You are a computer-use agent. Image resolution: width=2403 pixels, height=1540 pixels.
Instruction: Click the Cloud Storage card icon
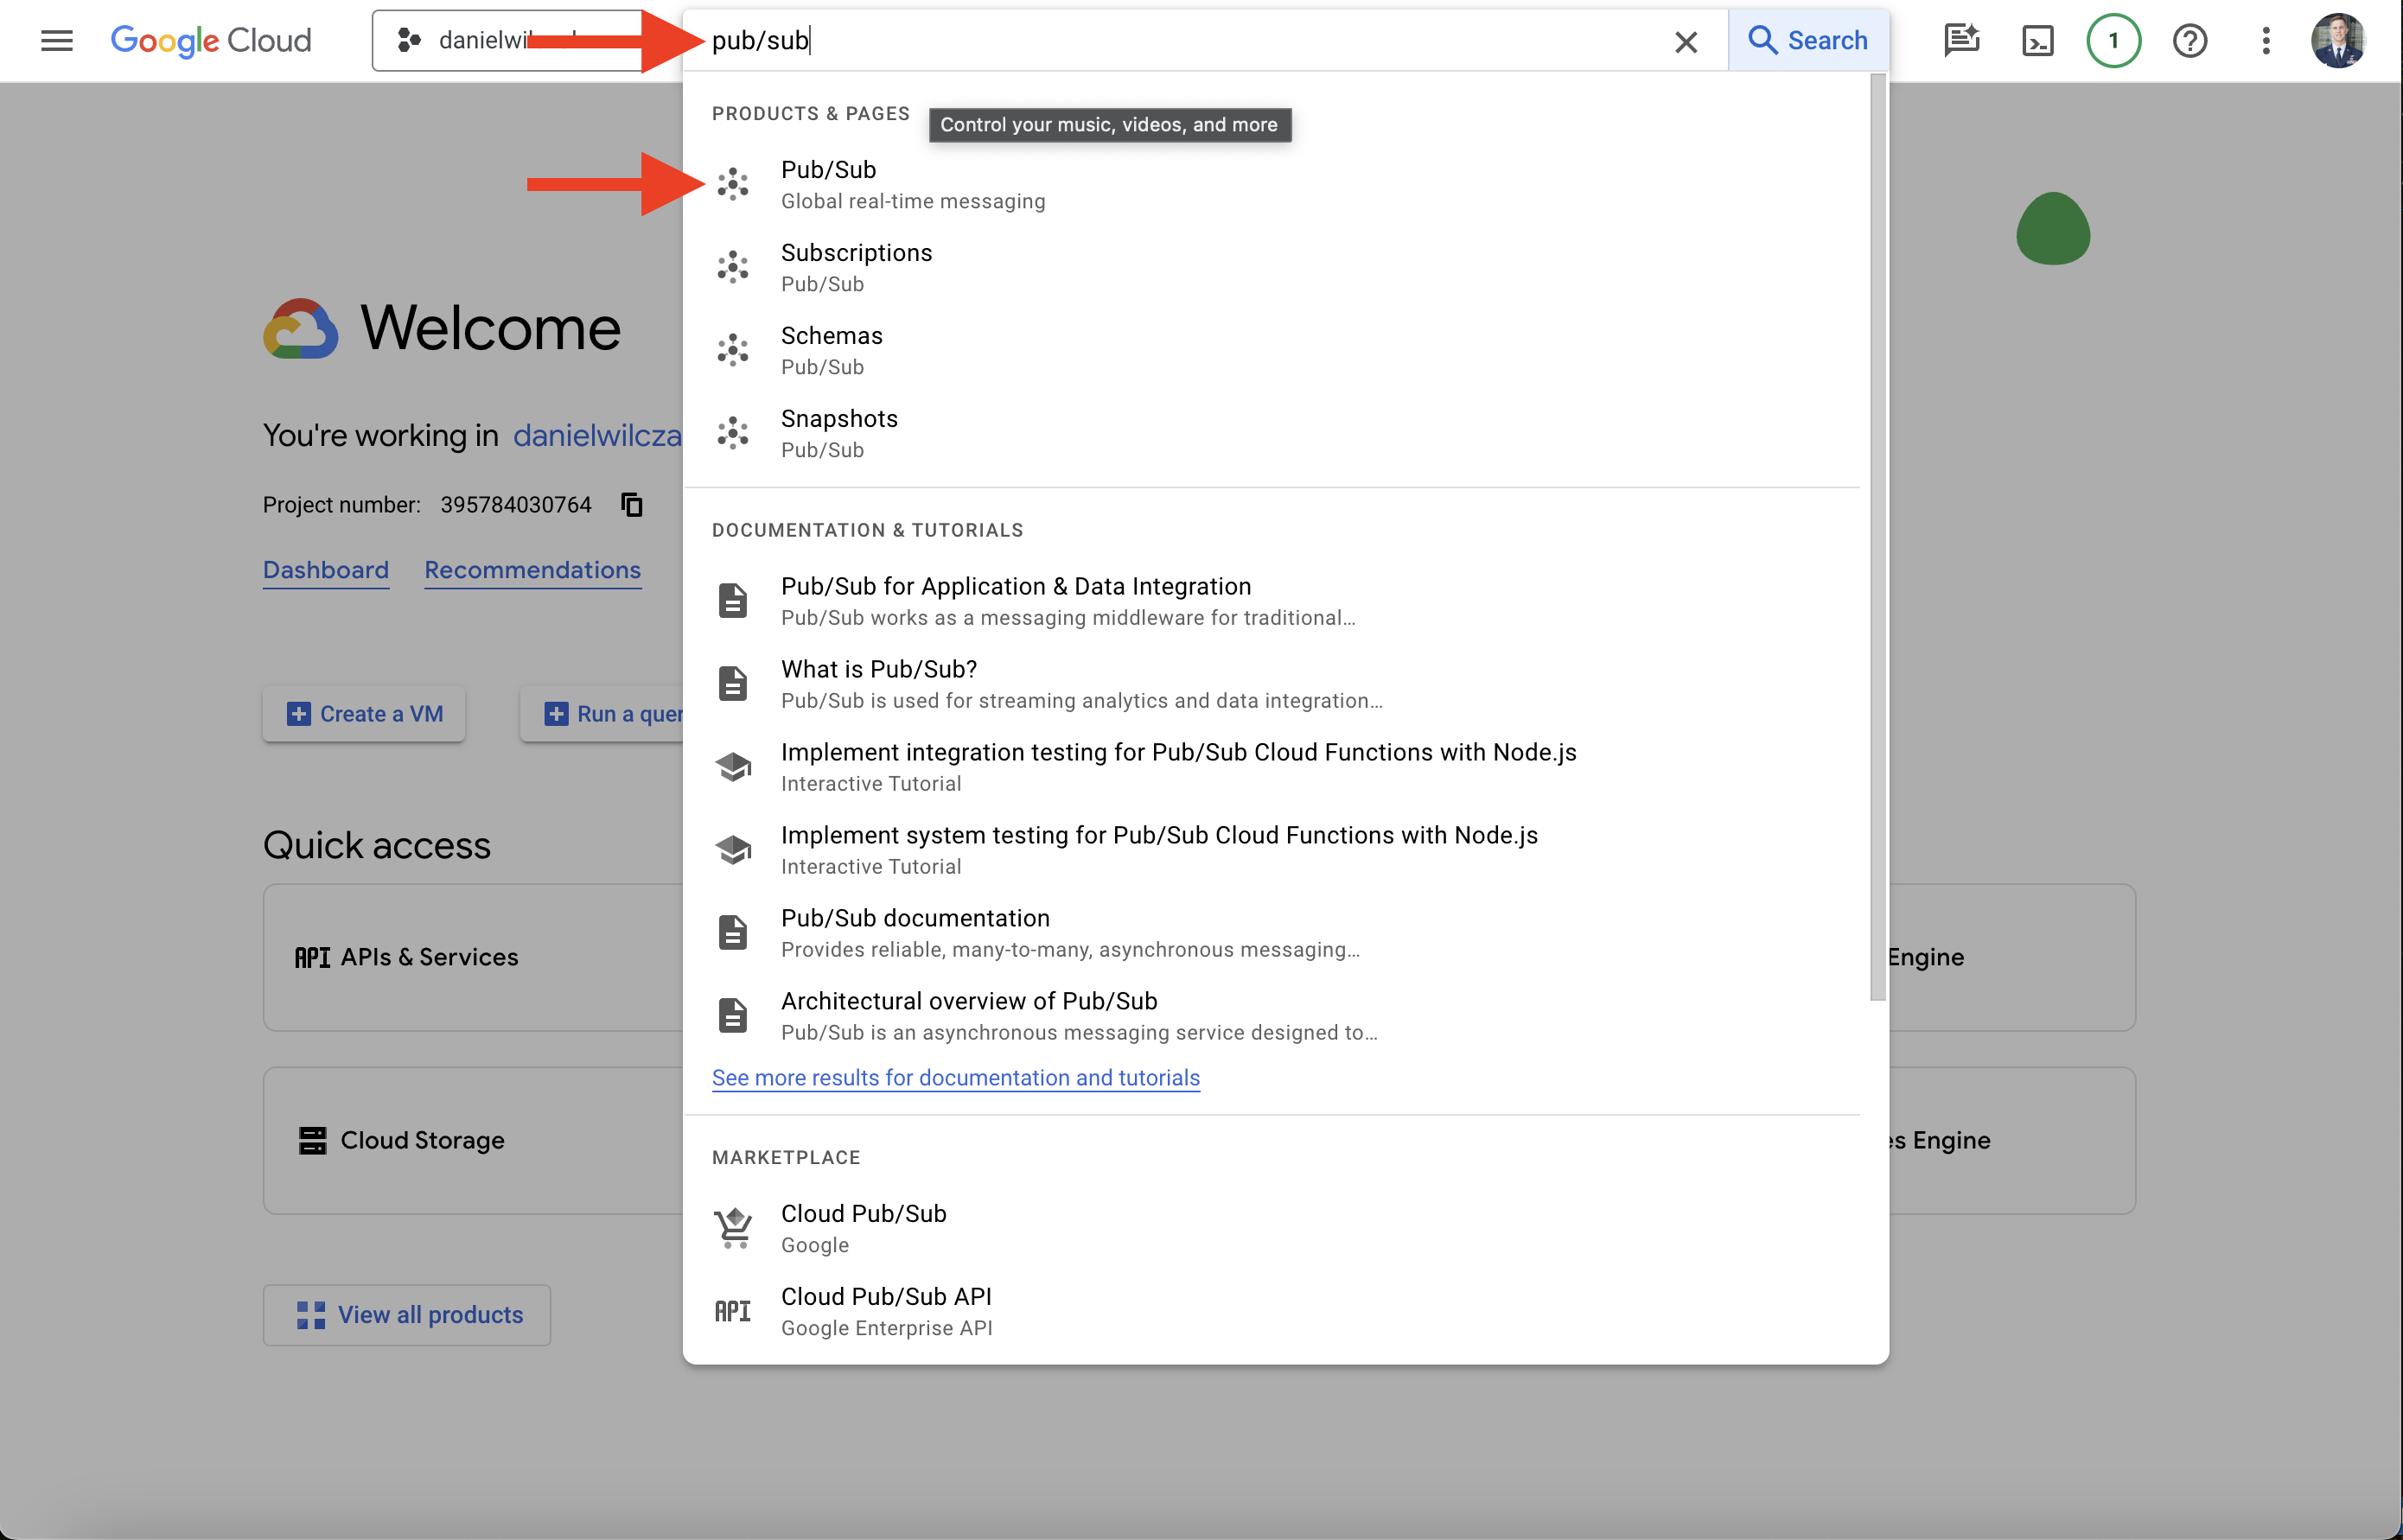pos(313,1140)
